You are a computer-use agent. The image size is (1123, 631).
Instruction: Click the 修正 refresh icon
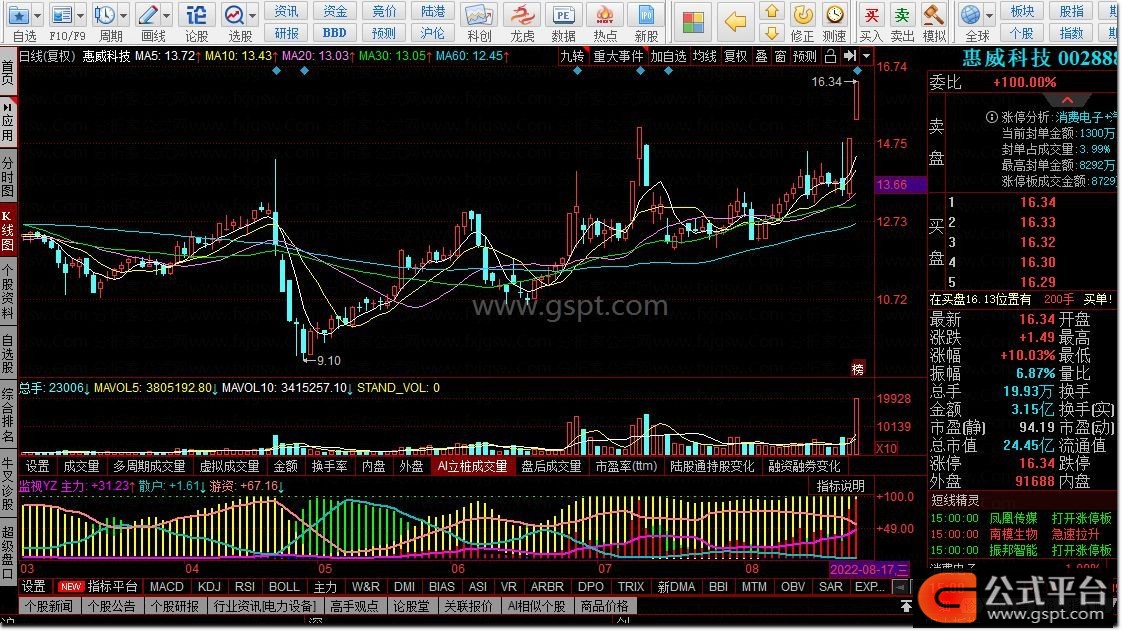802,15
